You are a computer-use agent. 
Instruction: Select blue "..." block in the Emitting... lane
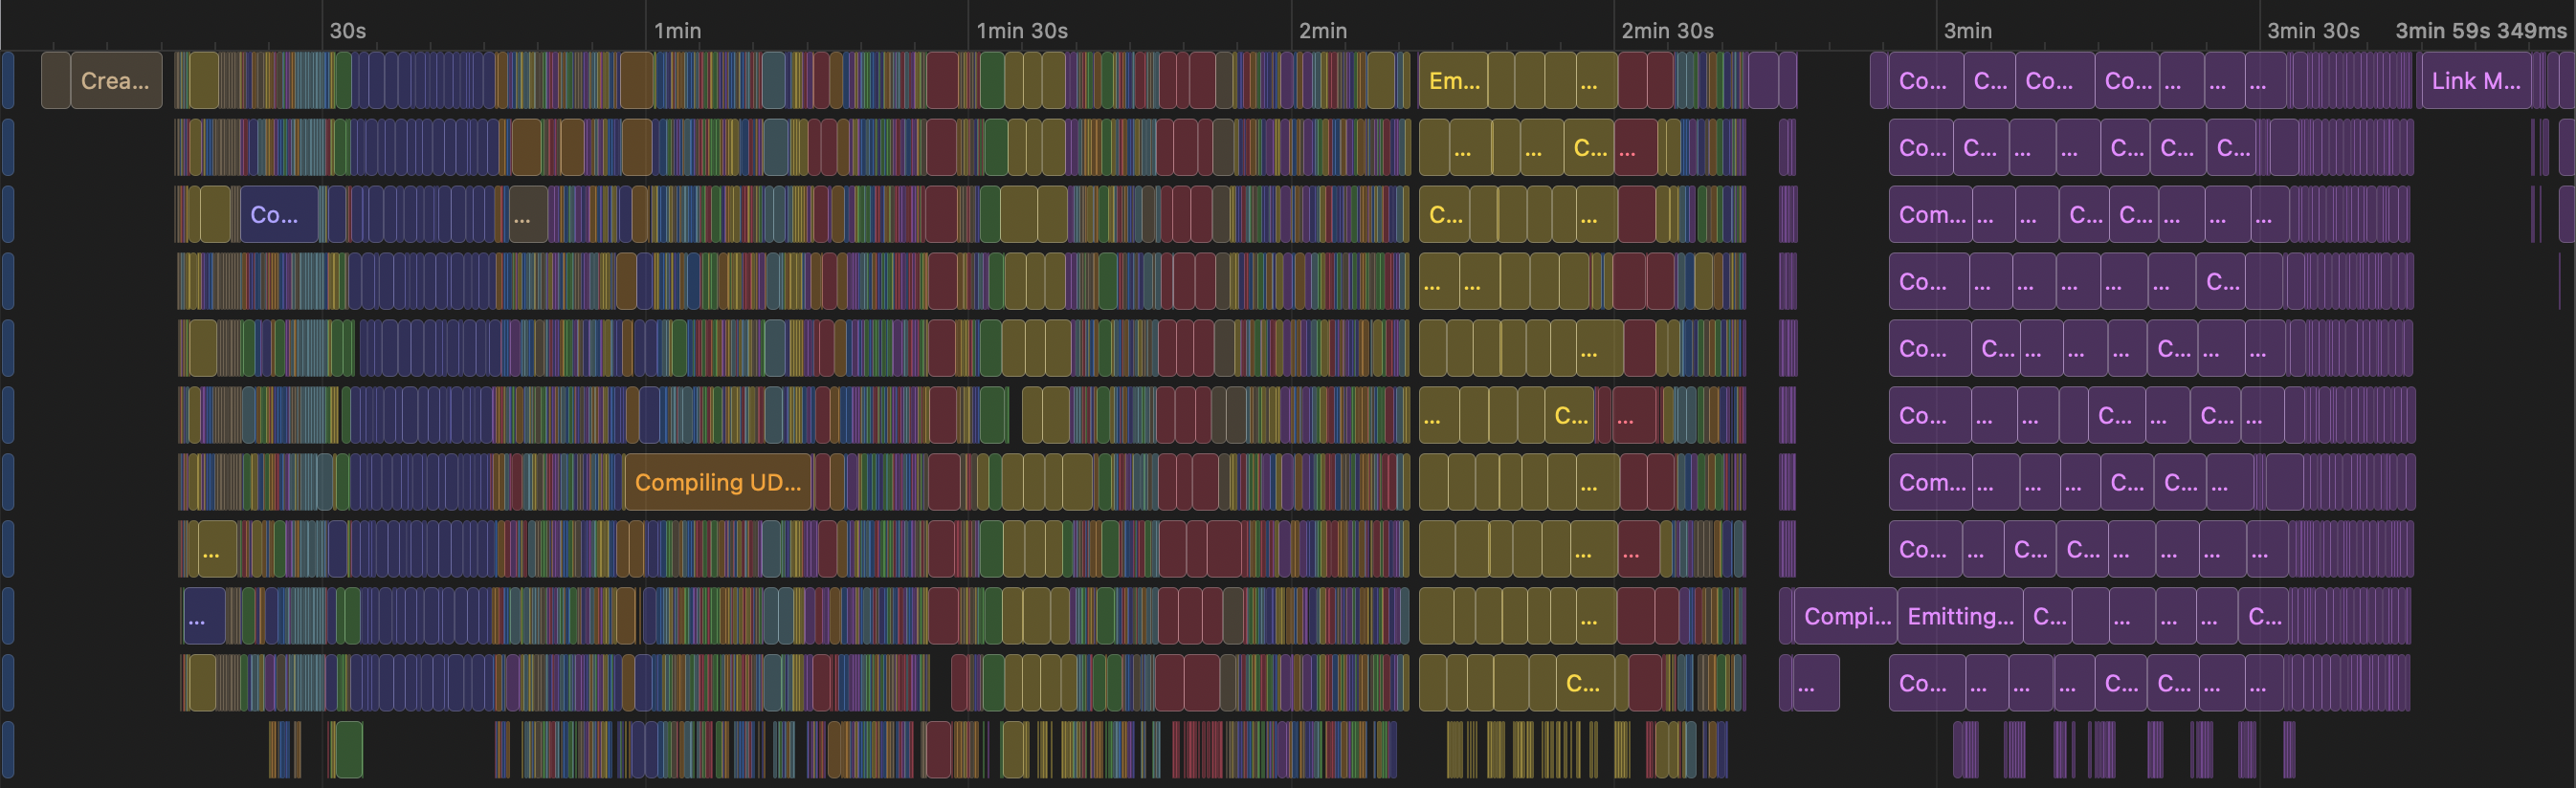pyautogui.click(x=204, y=616)
